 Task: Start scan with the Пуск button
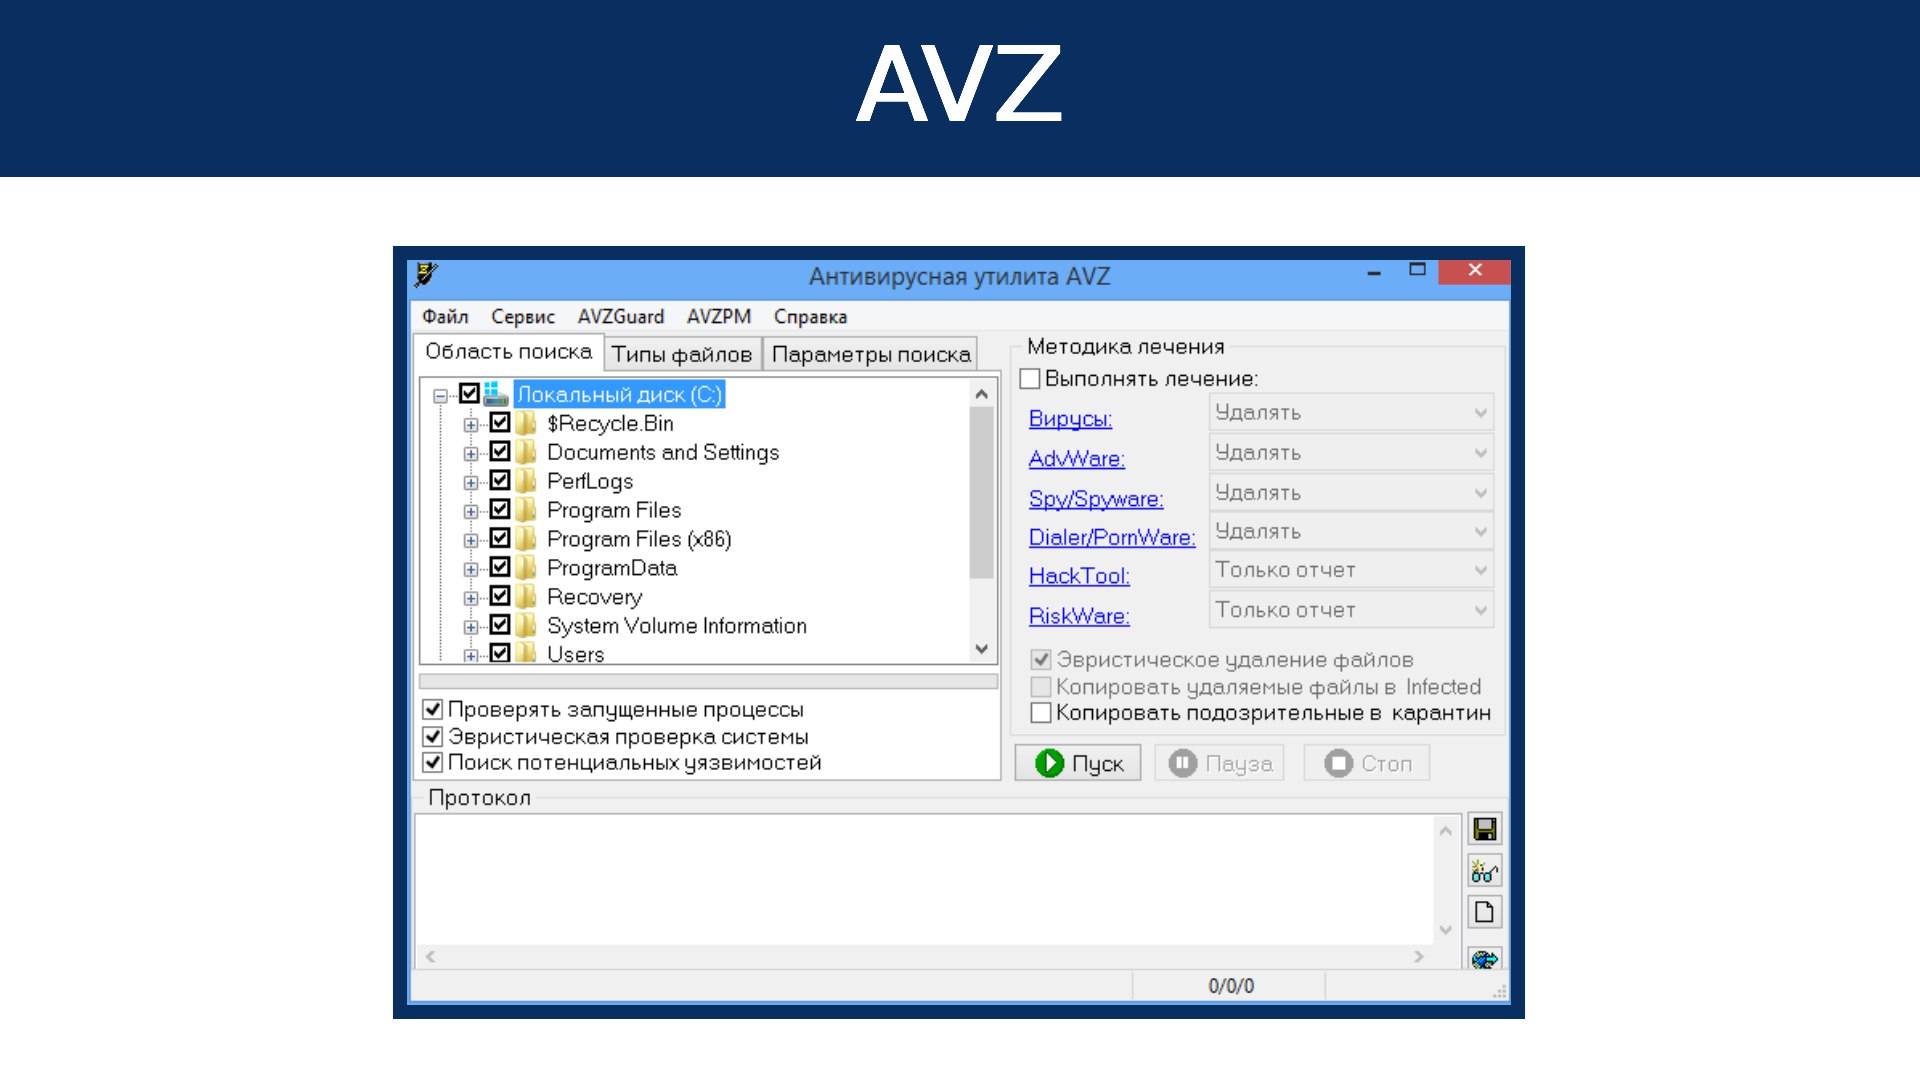1078,763
